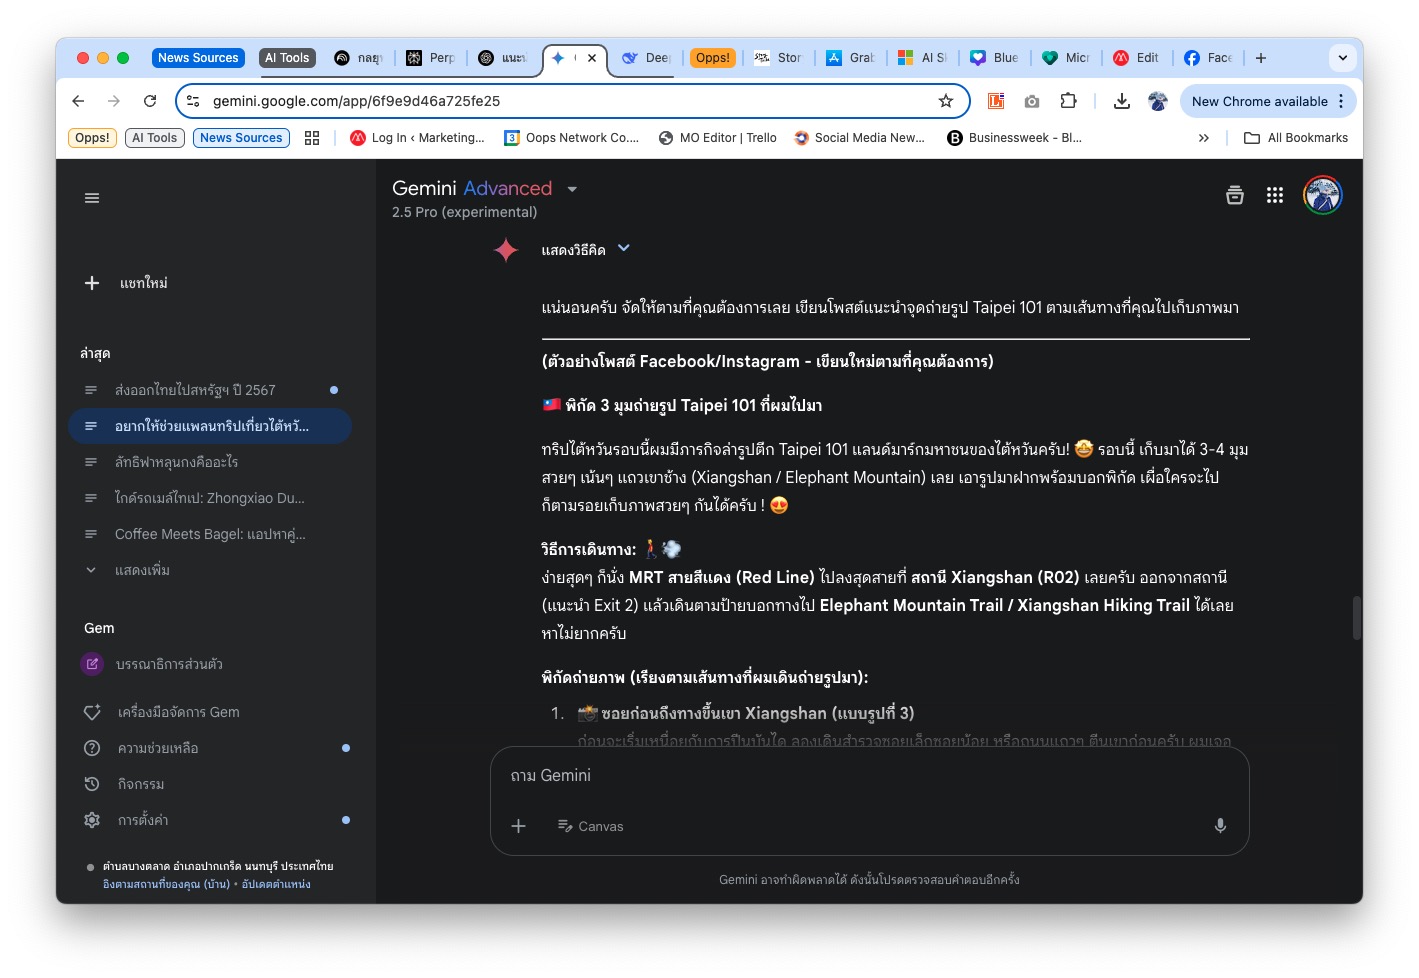Image resolution: width=1419 pixels, height=978 pixels.
Task: Switch to the Blue browser tab
Action: pyautogui.click(x=995, y=58)
